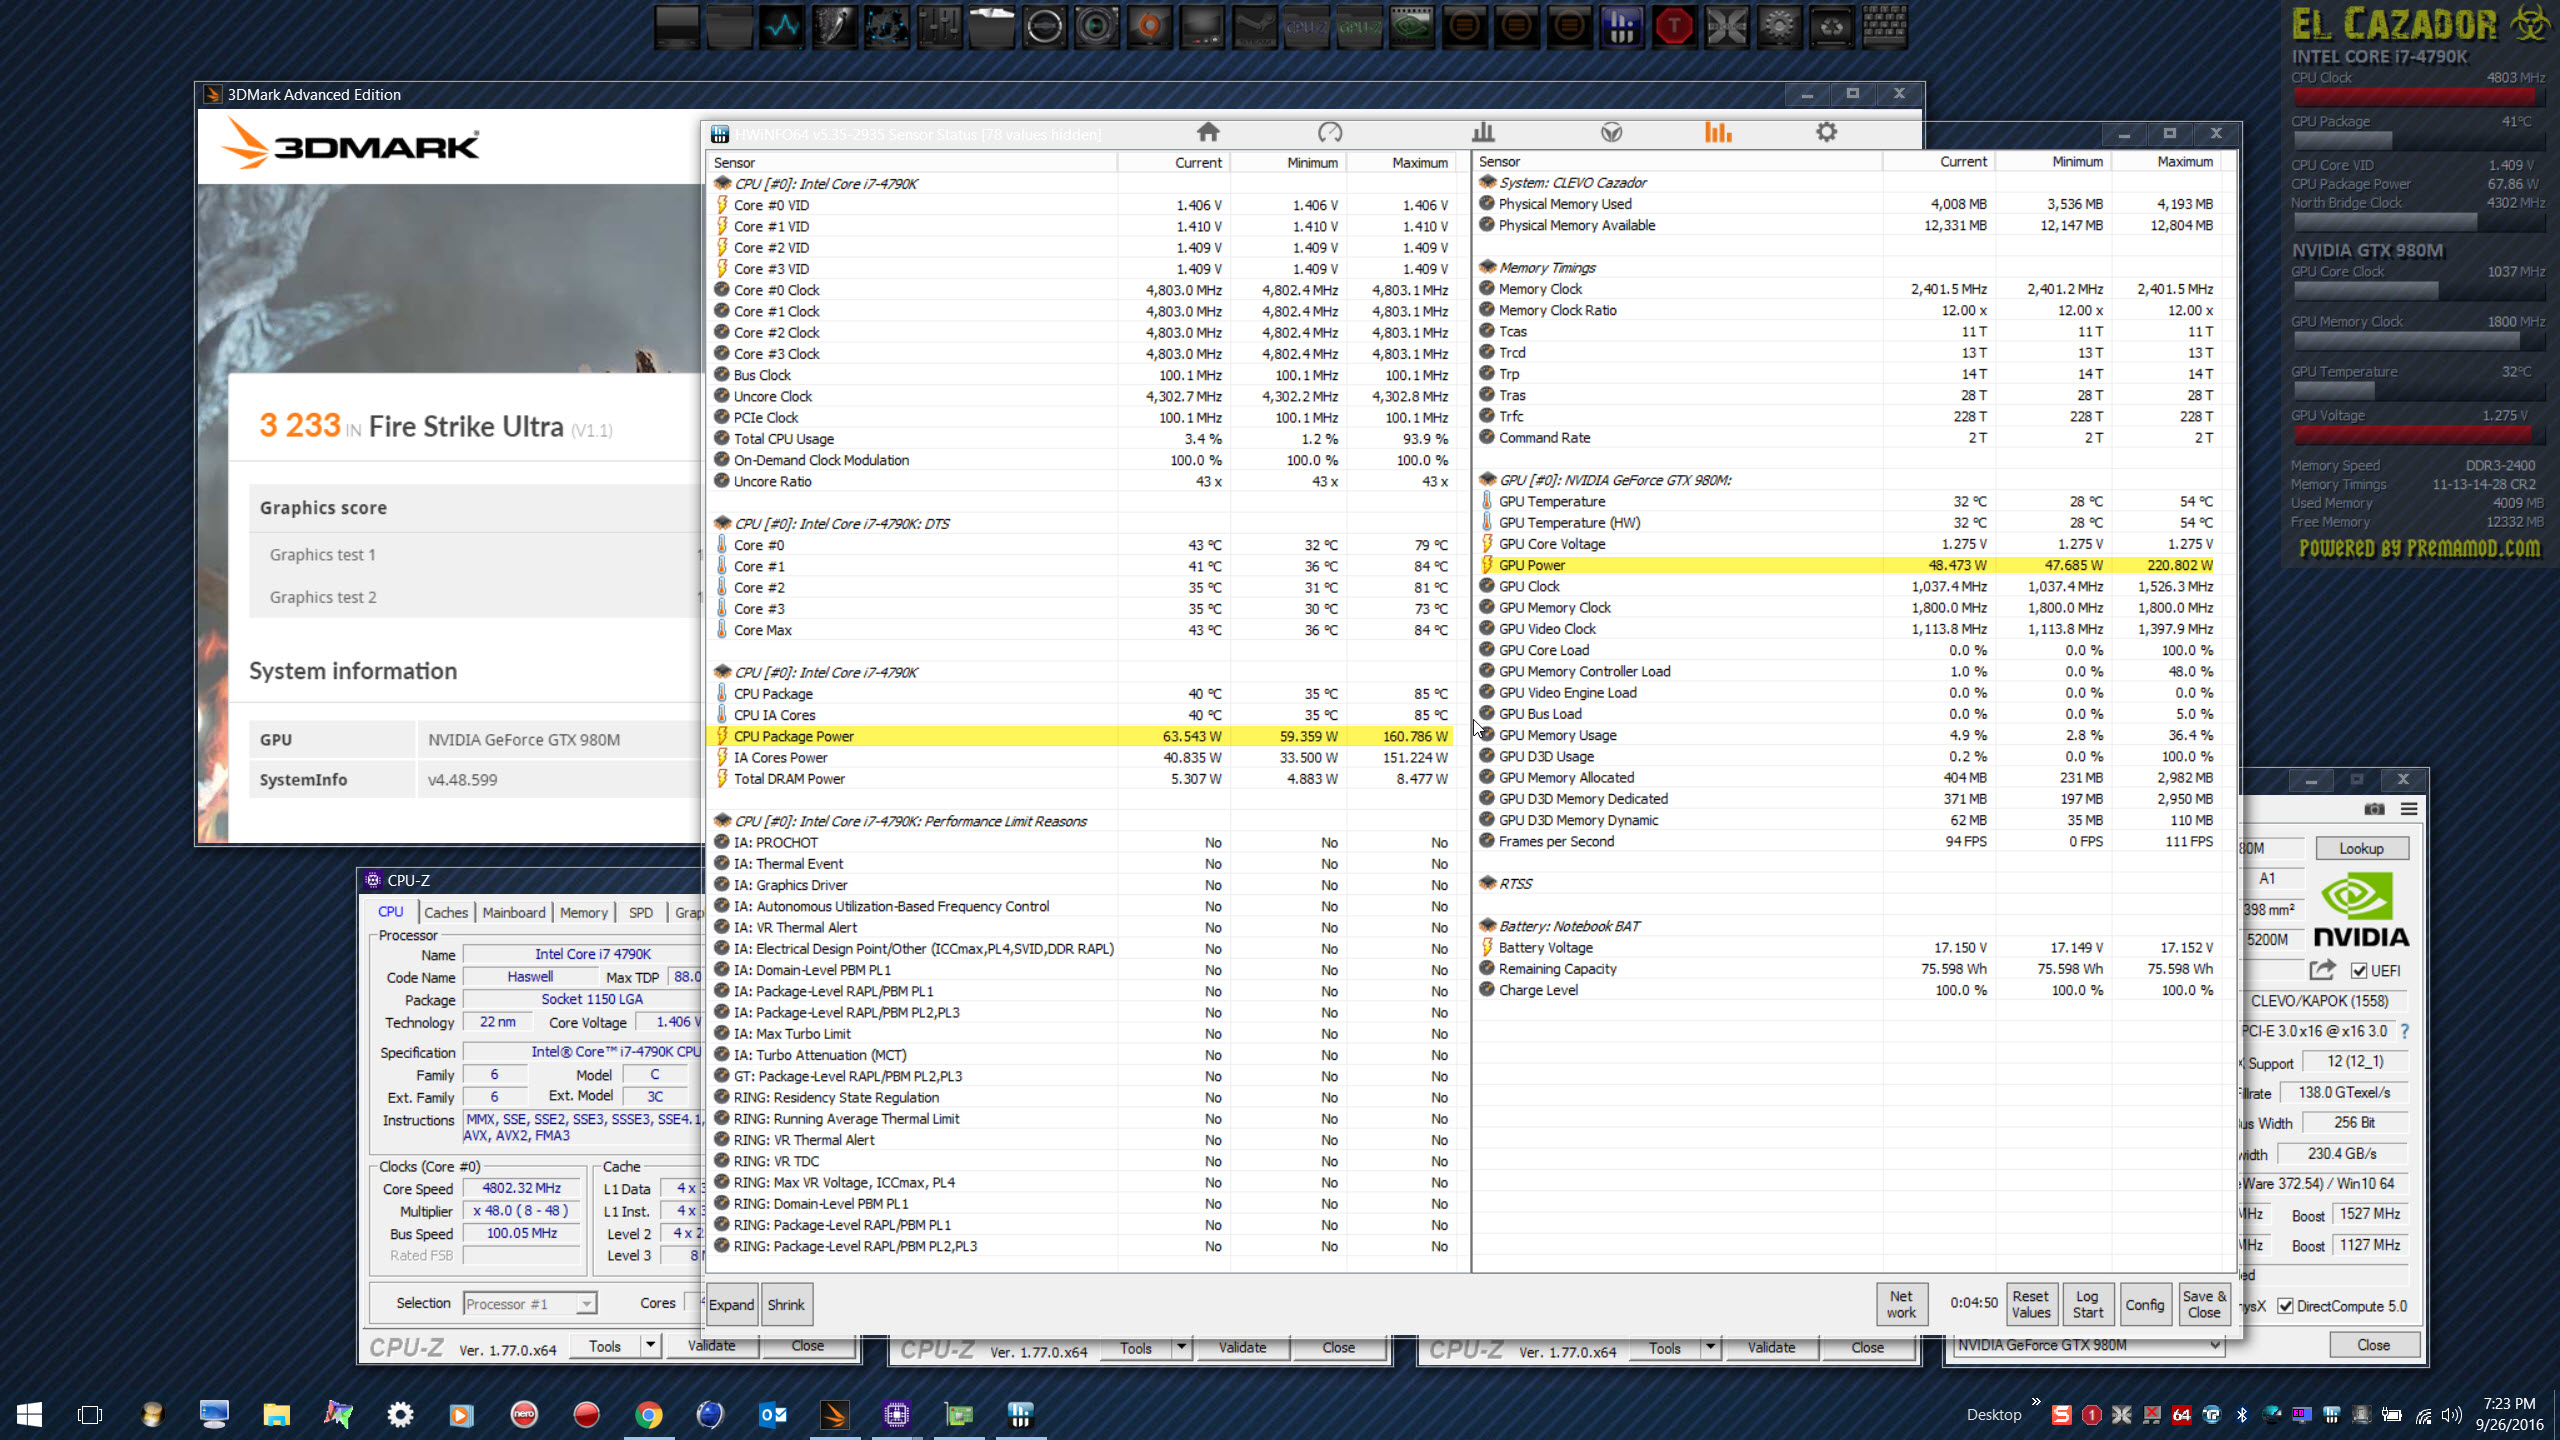Image resolution: width=2560 pixels, height=1440 pixels.
Task: Open Origin icon in top dock
Action: pyautogui.click(x=1150, y=27)
